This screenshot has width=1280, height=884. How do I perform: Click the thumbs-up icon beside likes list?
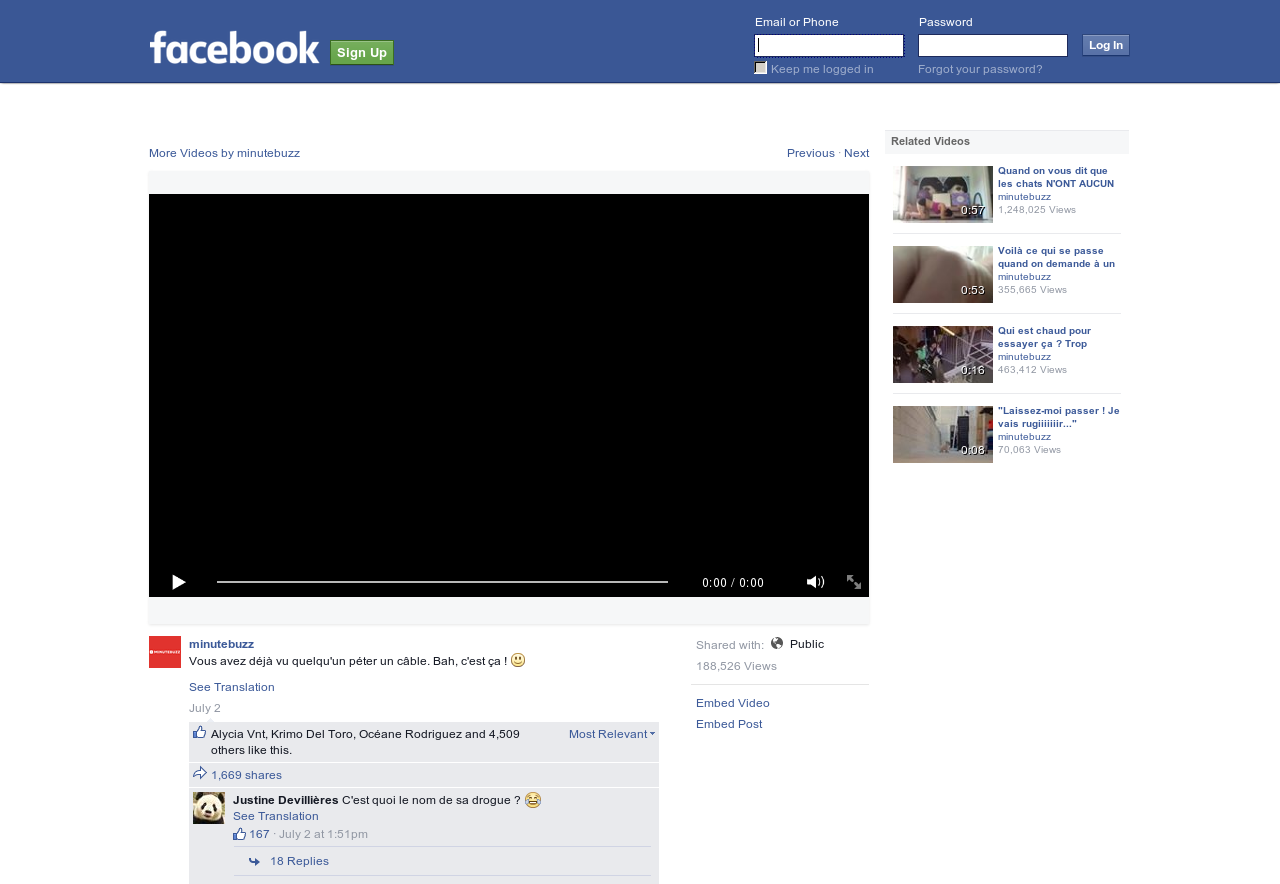(x=199, y=732)
